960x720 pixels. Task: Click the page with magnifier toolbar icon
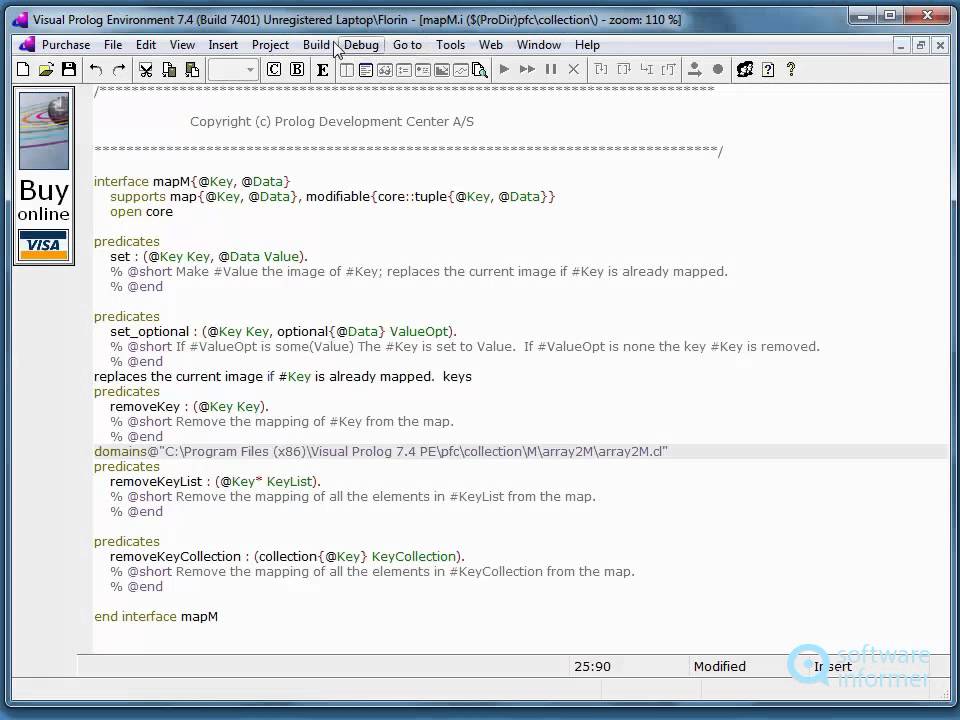[x=480, y=70]
